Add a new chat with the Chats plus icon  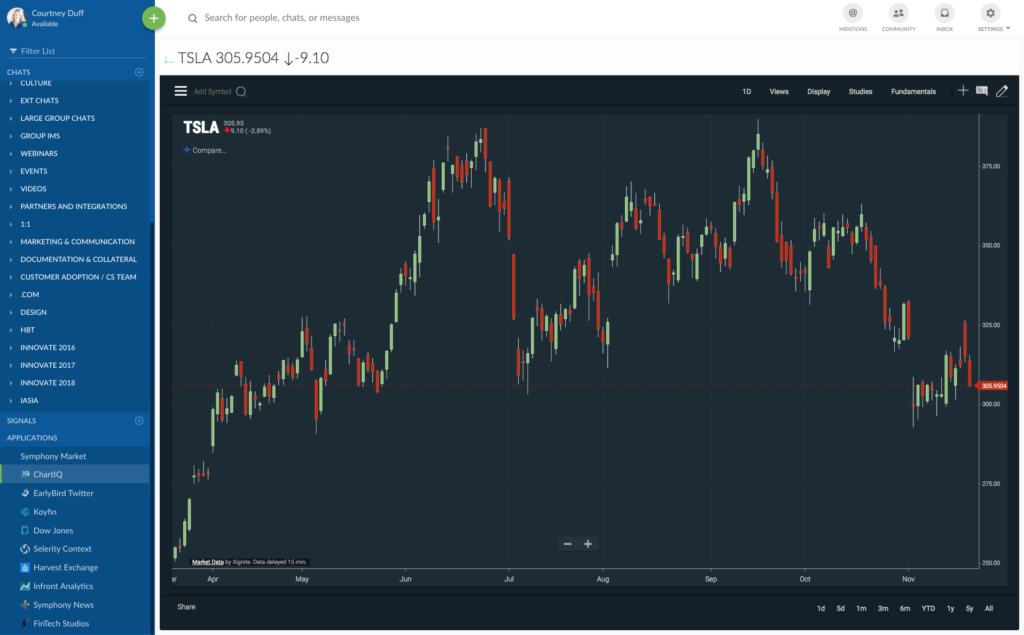click(x=139, y=72)
